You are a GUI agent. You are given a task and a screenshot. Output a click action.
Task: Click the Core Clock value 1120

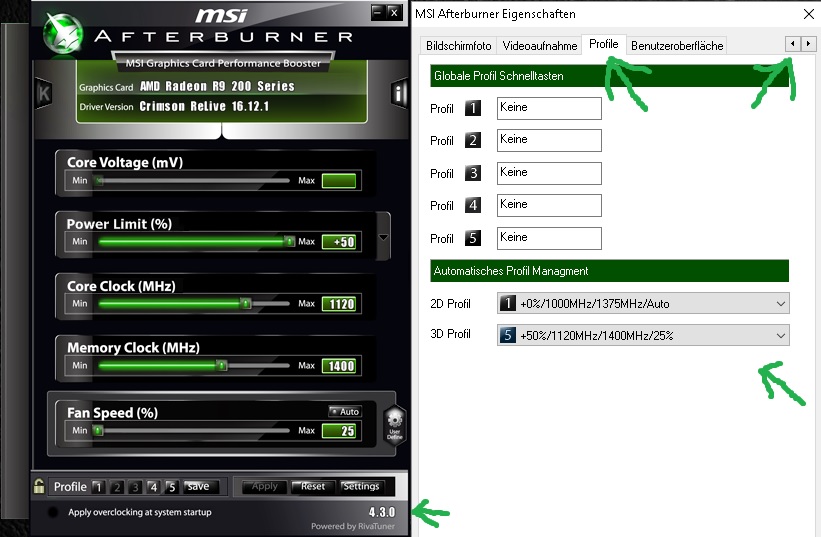pyautogui.click(x=339, y=304)
